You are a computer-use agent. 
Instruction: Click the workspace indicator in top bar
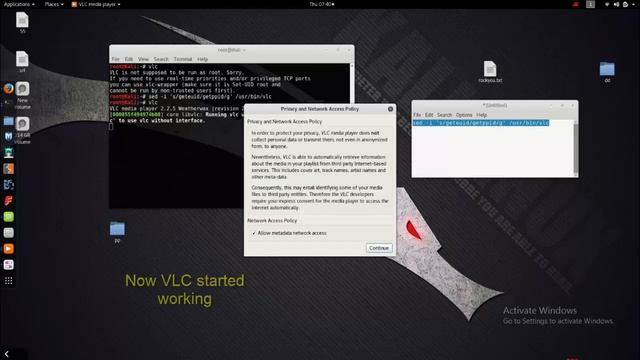pos(590,4)
